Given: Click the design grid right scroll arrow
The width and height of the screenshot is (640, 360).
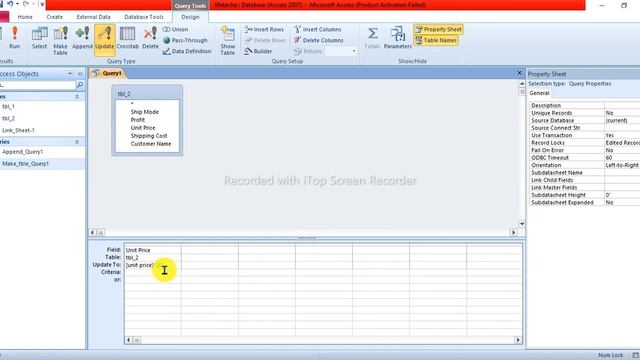Looking at the screenshot, I should [518, 340].
